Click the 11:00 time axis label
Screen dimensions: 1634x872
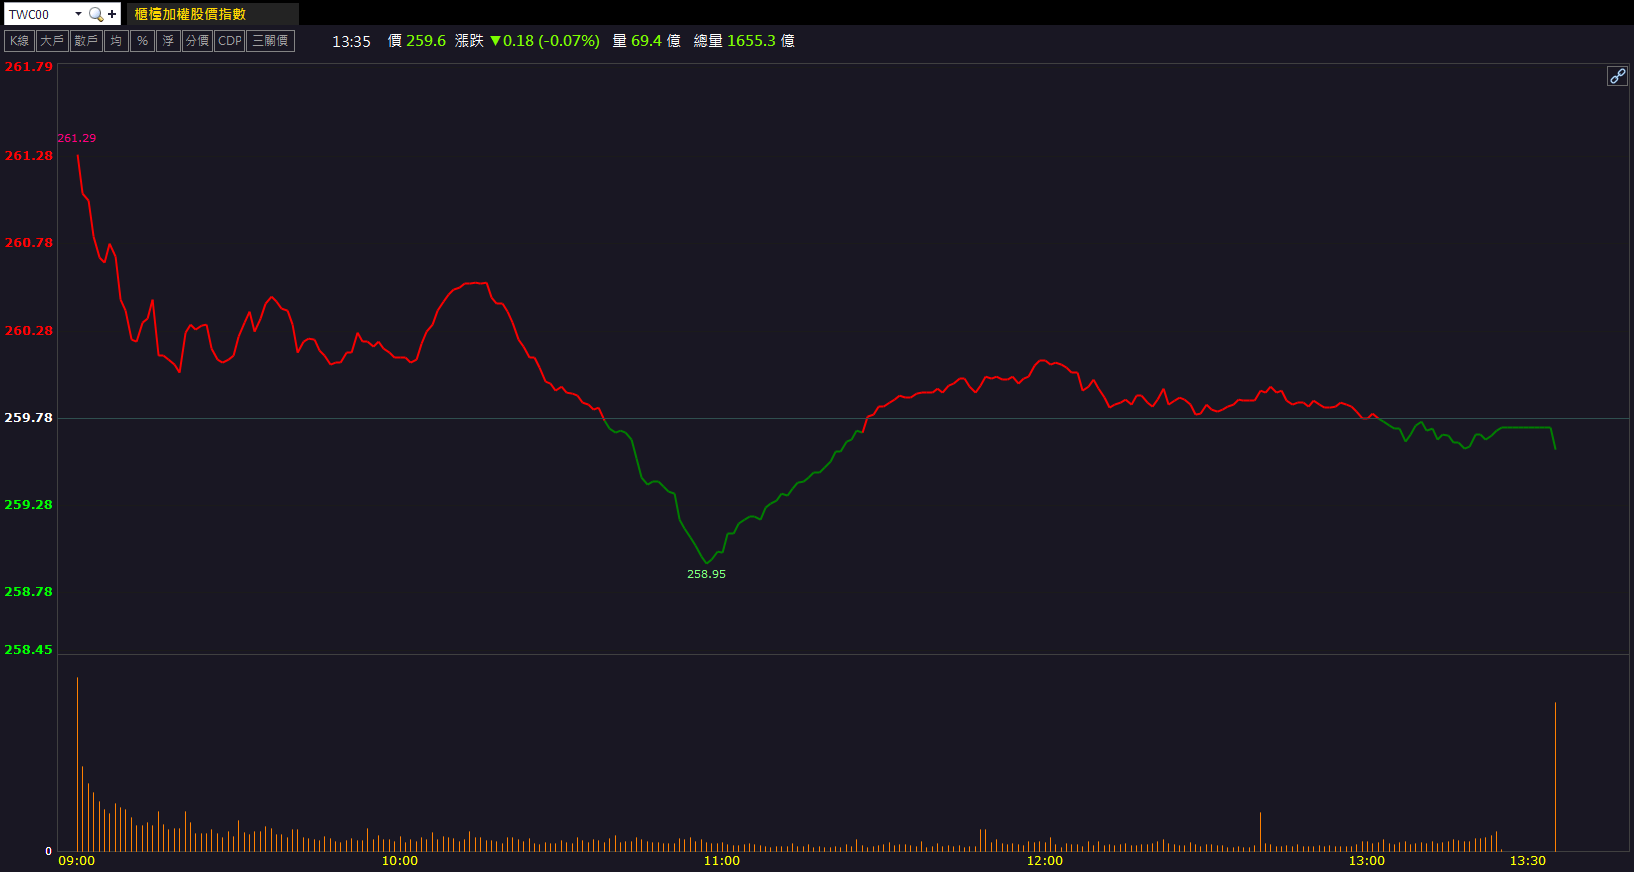coord(722,861)
